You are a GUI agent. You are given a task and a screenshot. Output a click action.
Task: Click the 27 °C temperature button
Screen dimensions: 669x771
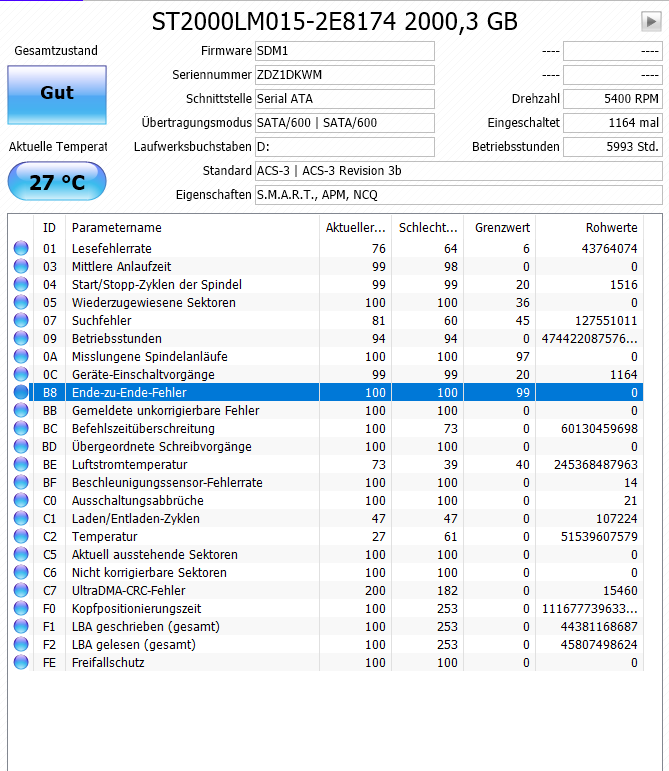pos(57,181)
